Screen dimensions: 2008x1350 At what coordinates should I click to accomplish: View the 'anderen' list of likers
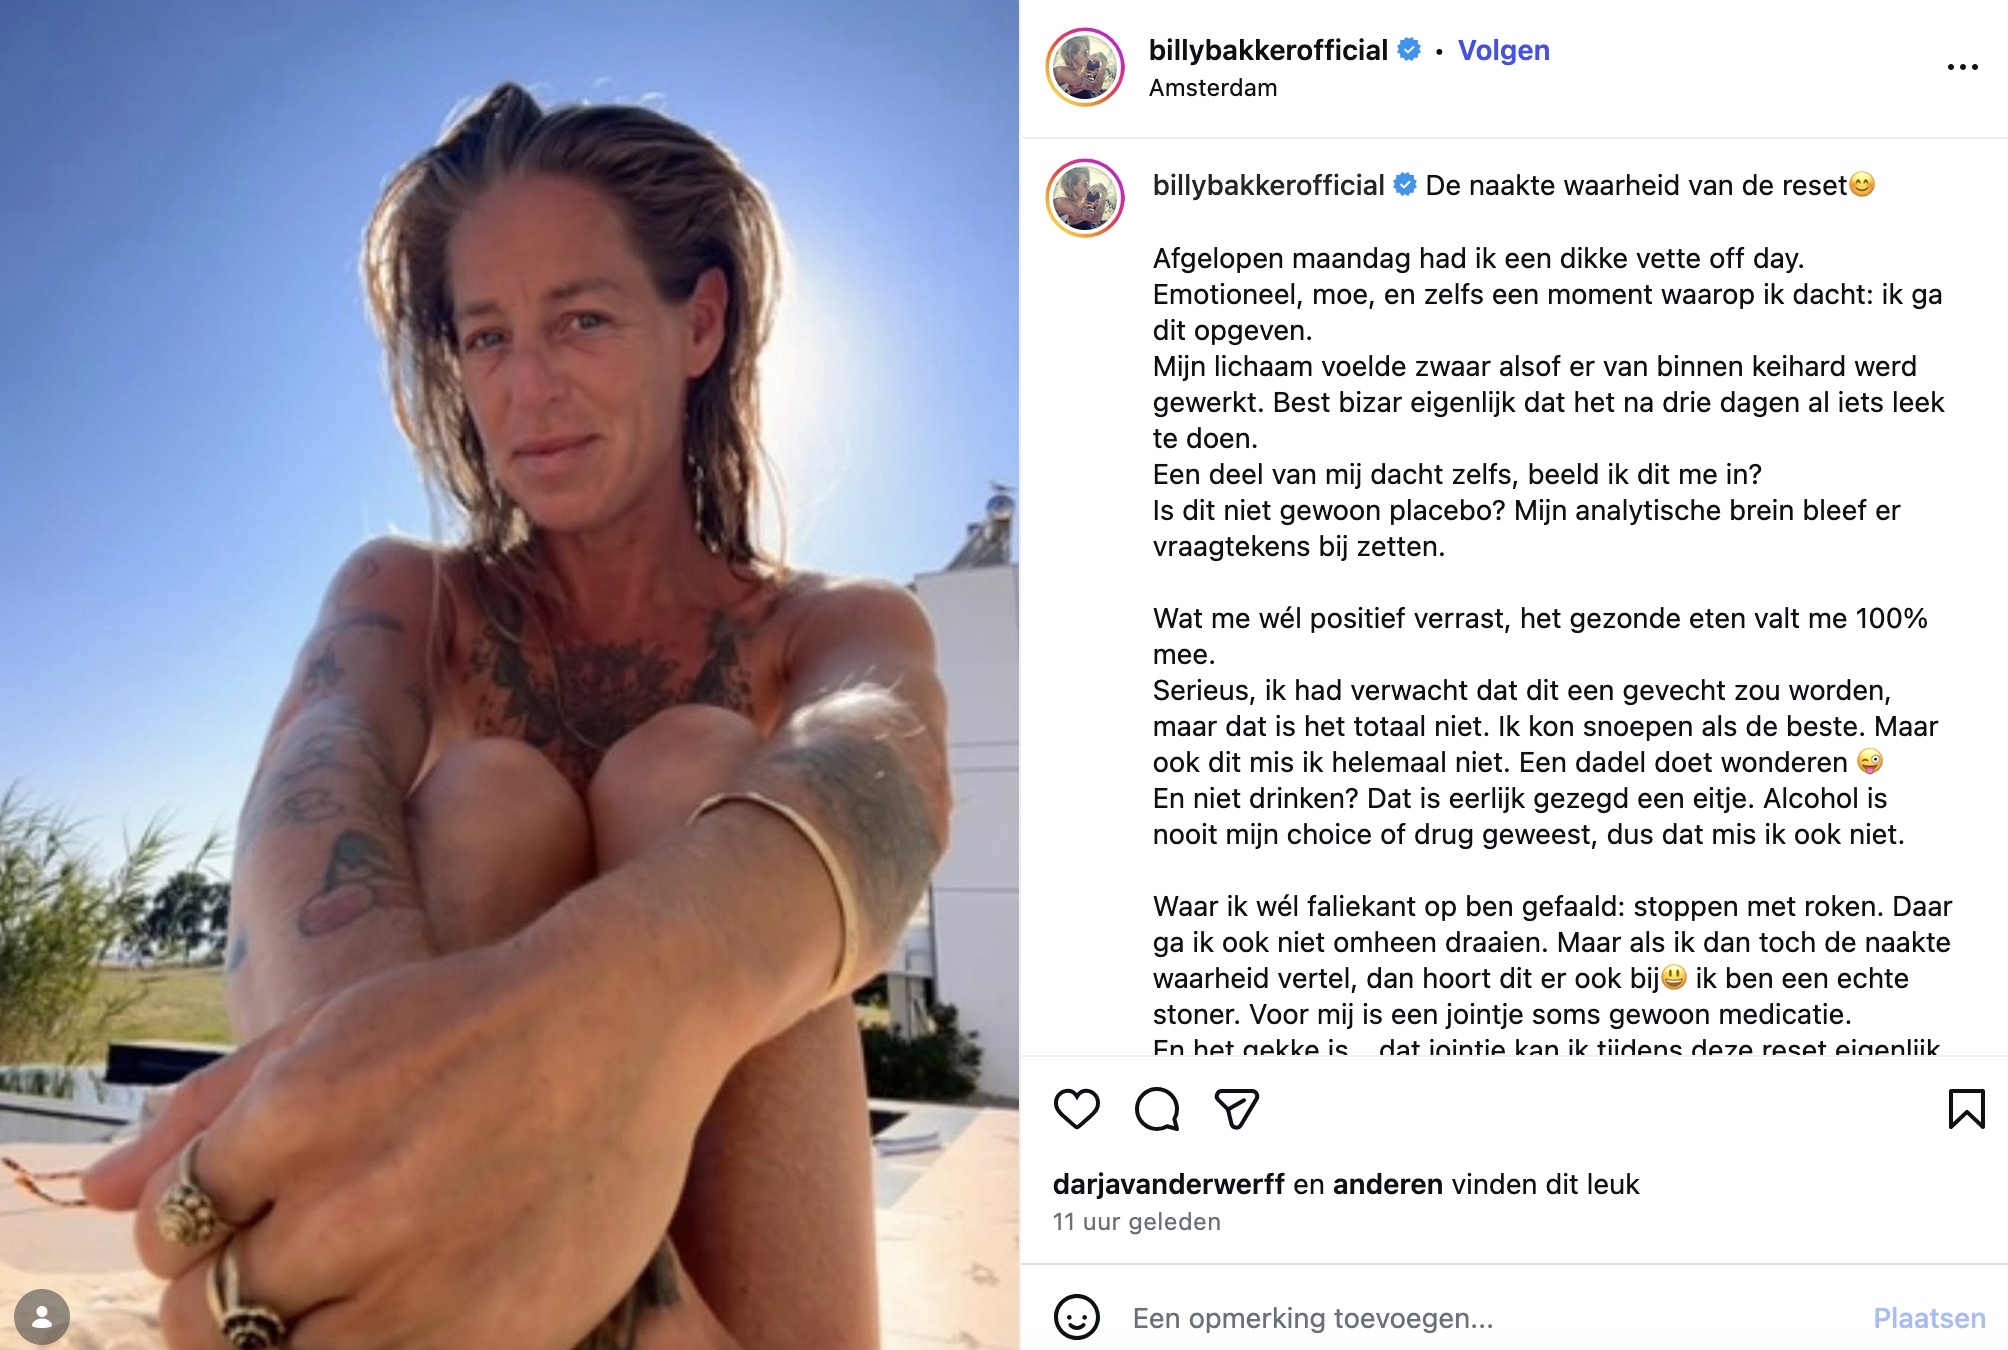[1388, 1184]
